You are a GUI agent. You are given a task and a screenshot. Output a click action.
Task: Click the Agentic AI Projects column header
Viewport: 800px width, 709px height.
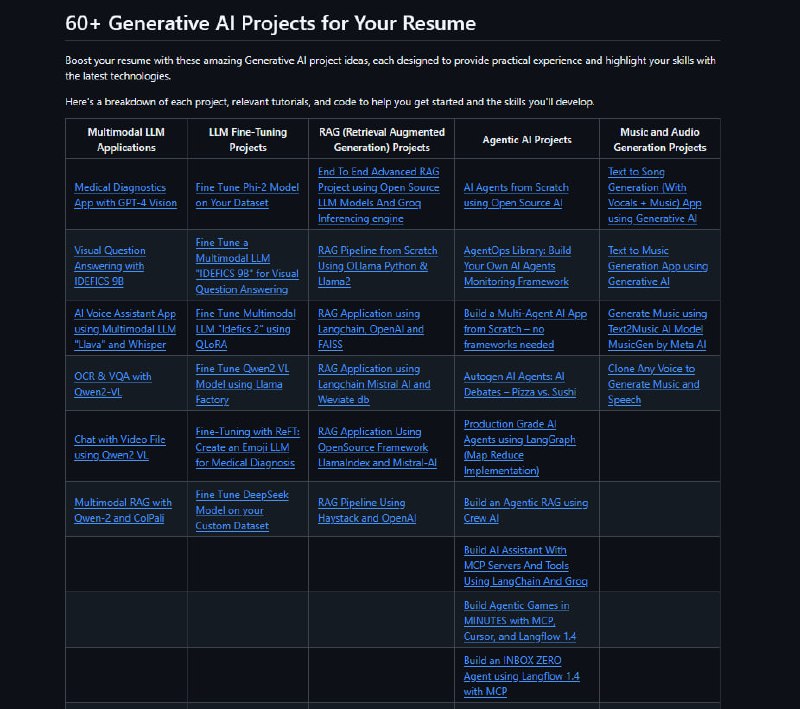pyautogui.click(x=527, y=139)
